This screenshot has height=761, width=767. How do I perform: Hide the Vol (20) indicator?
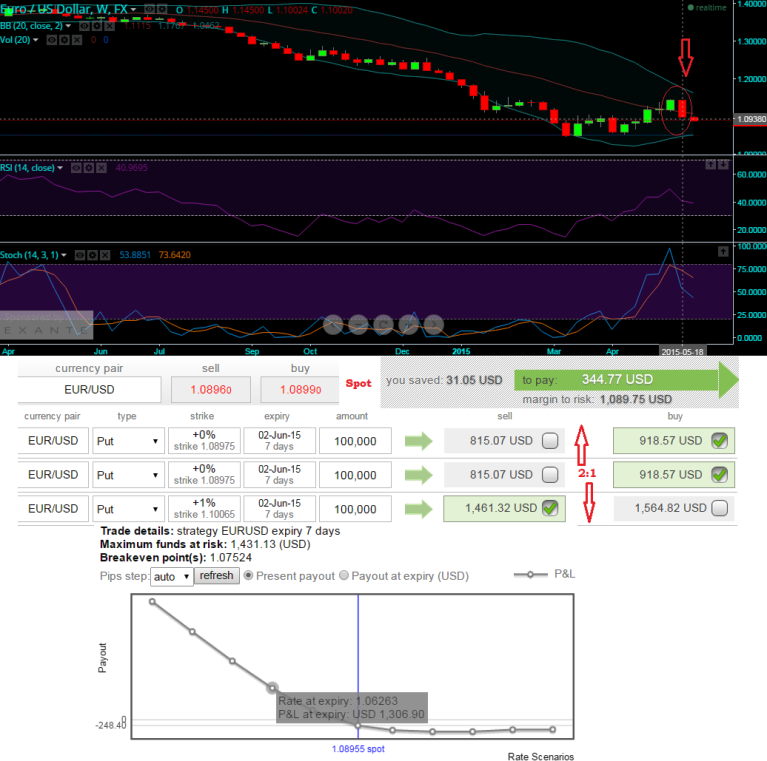click(x=51, y=40)
